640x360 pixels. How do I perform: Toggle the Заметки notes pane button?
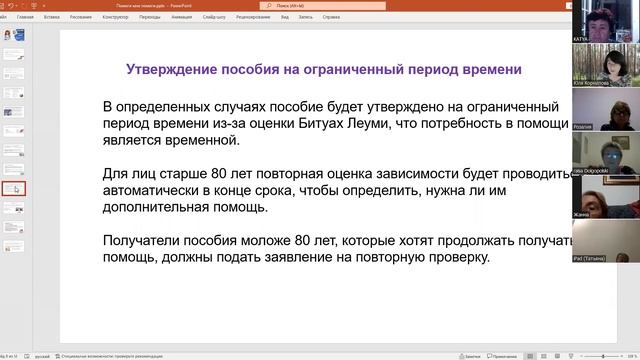[470, 356]
